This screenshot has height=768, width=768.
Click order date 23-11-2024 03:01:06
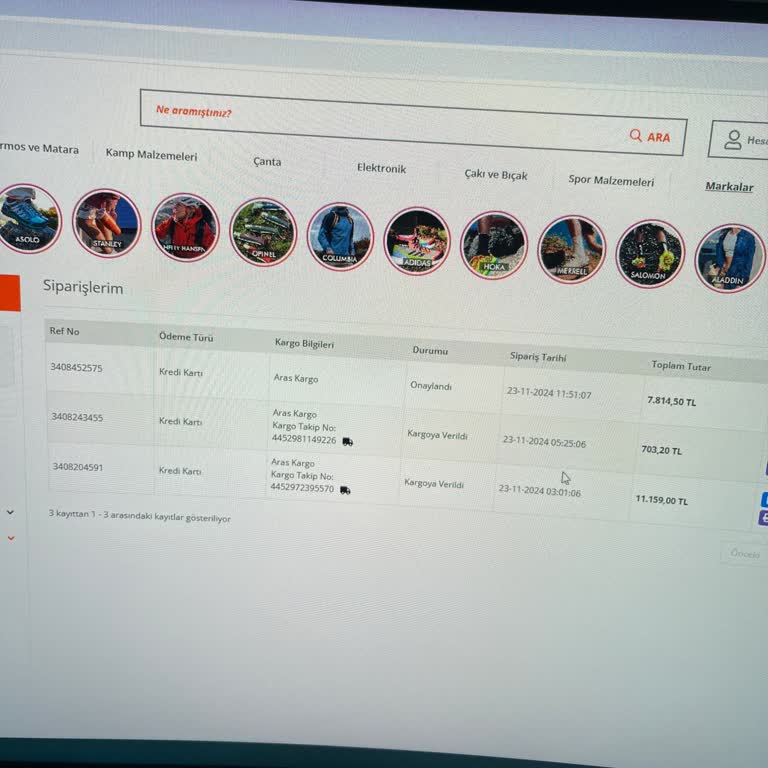coord(540,491)
